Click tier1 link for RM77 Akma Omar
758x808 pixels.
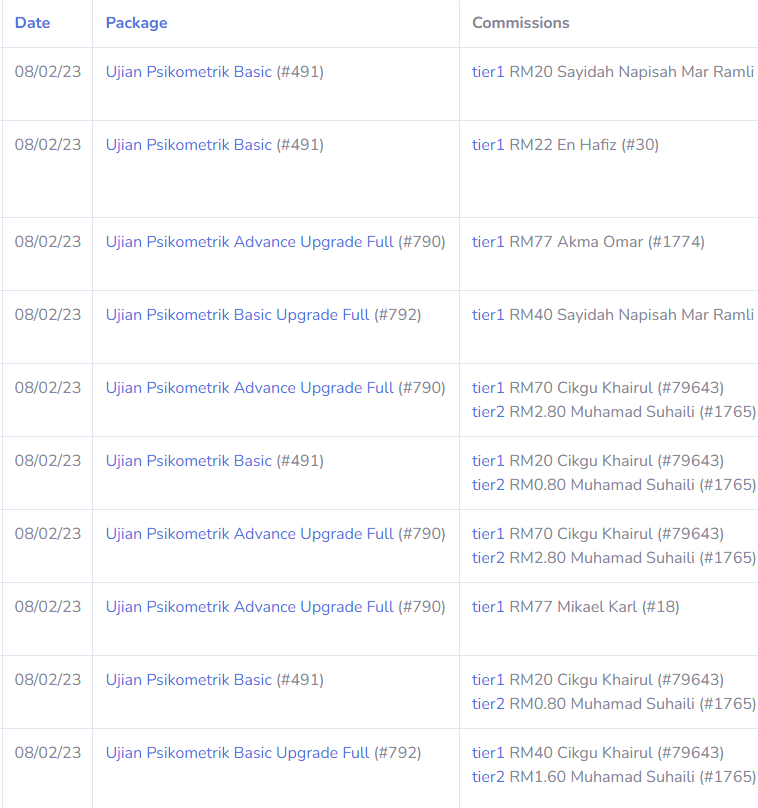488,242
